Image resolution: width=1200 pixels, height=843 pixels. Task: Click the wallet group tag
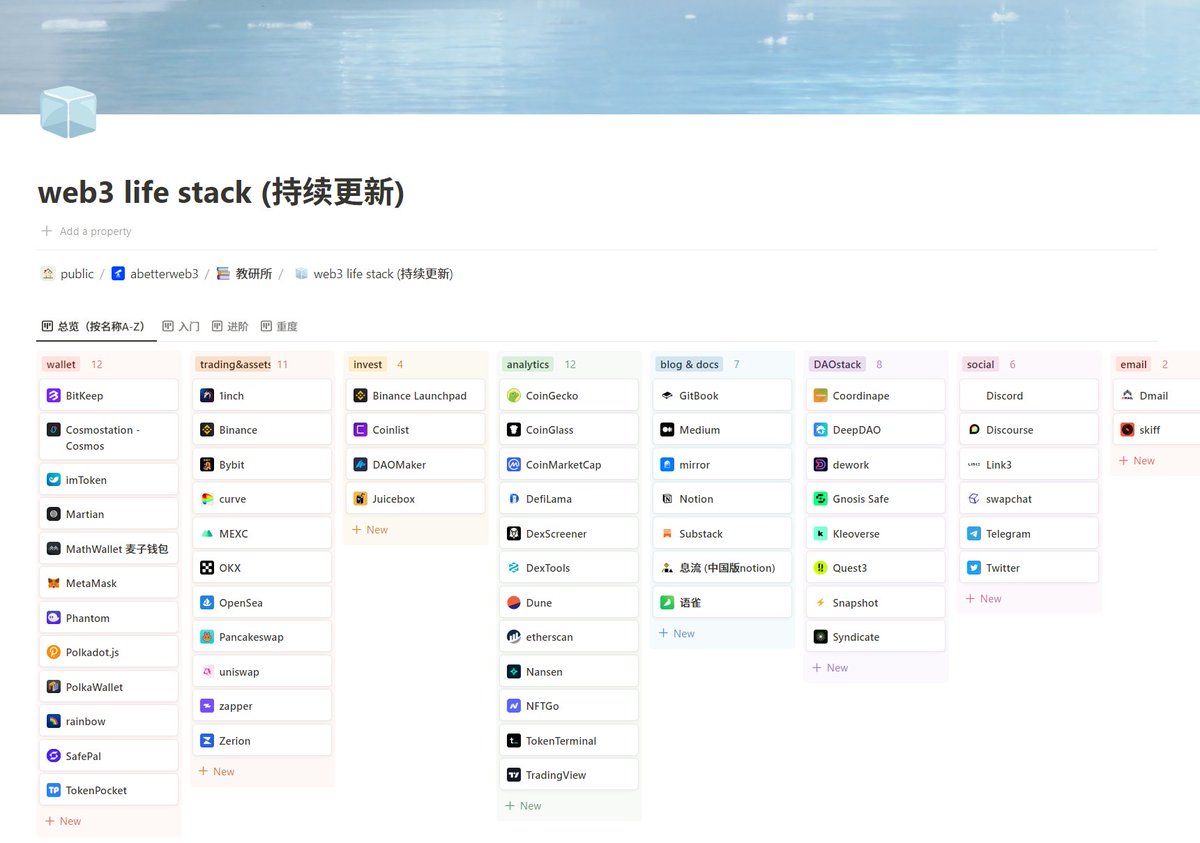coord(61,365)
